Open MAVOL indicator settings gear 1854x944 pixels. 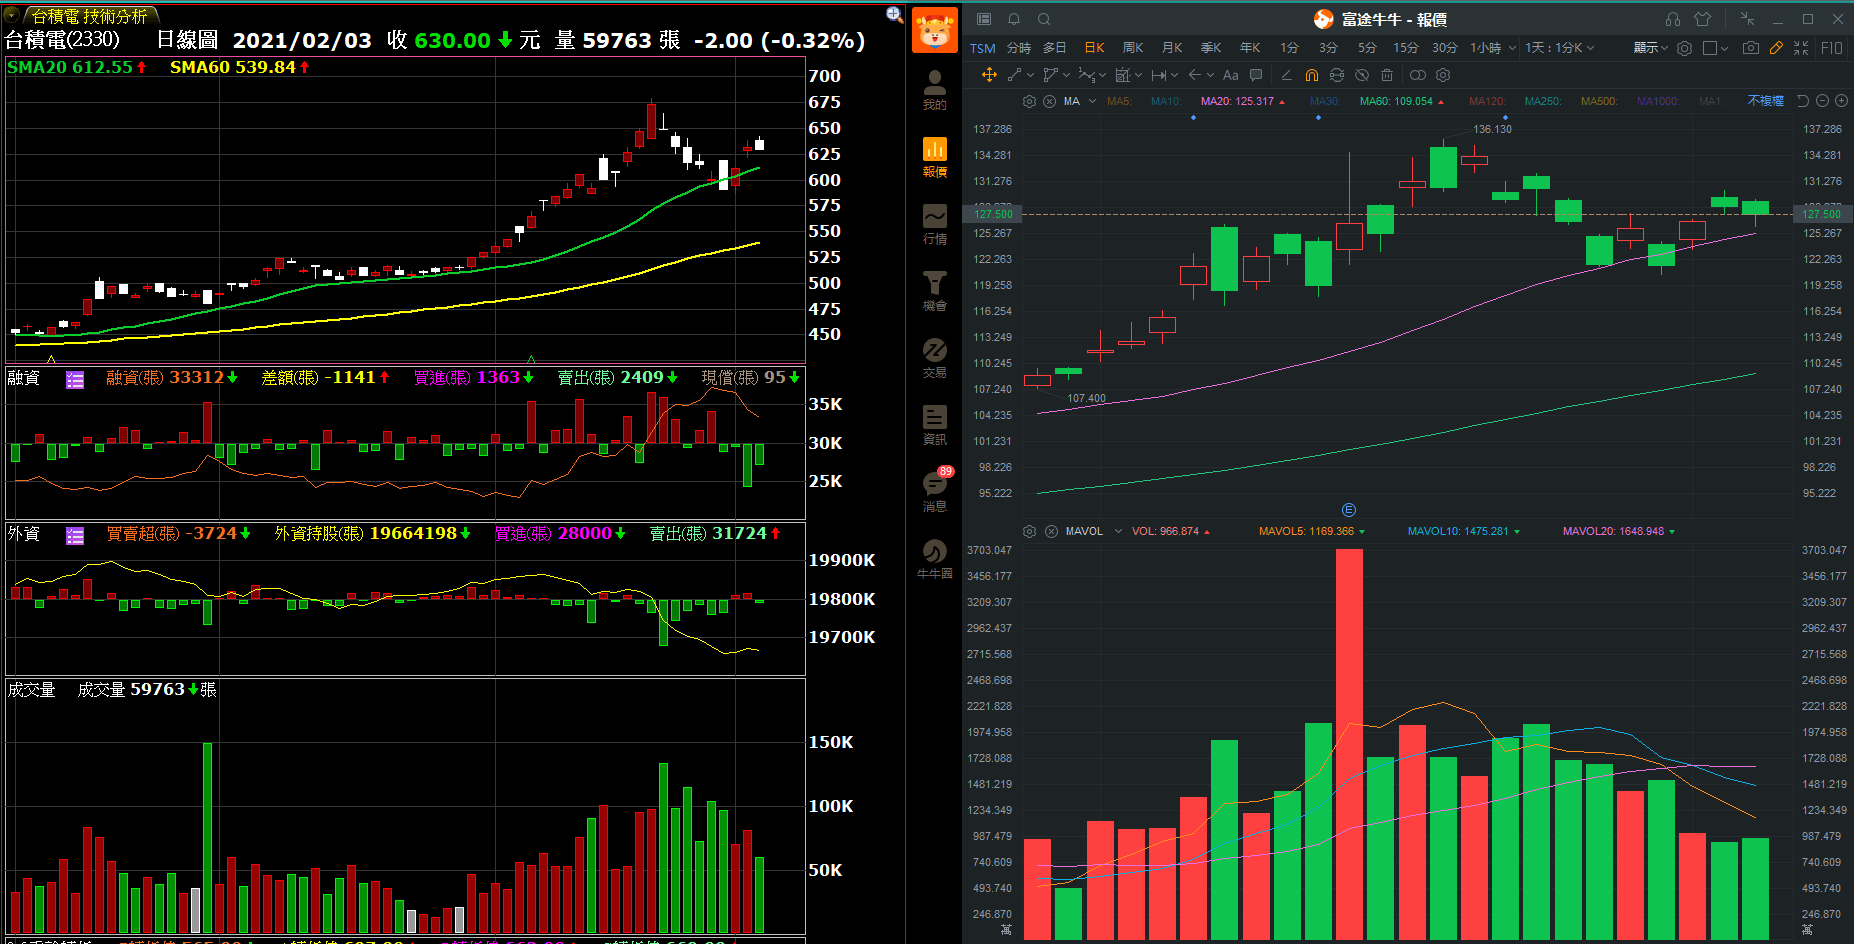tap(1029, 531)
